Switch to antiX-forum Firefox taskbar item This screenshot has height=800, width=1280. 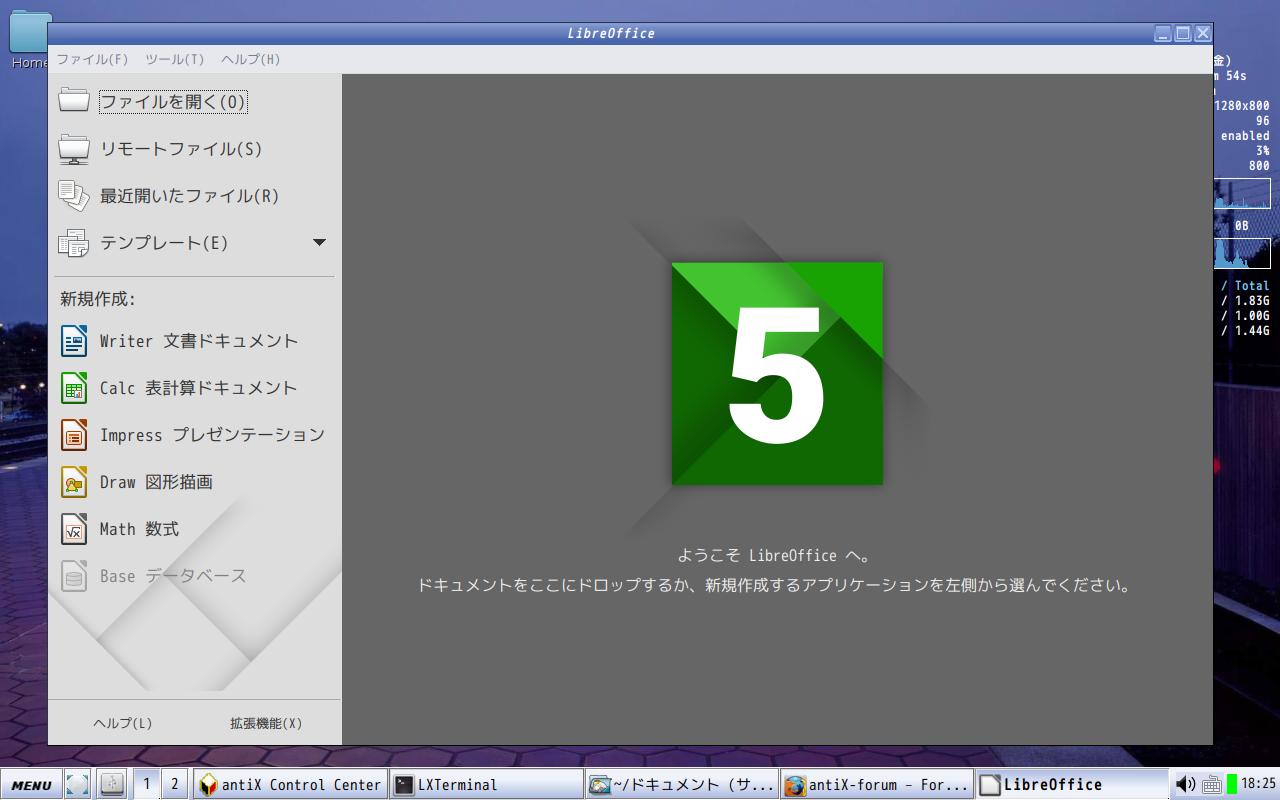pyautogui.click(x=877, y=785)
